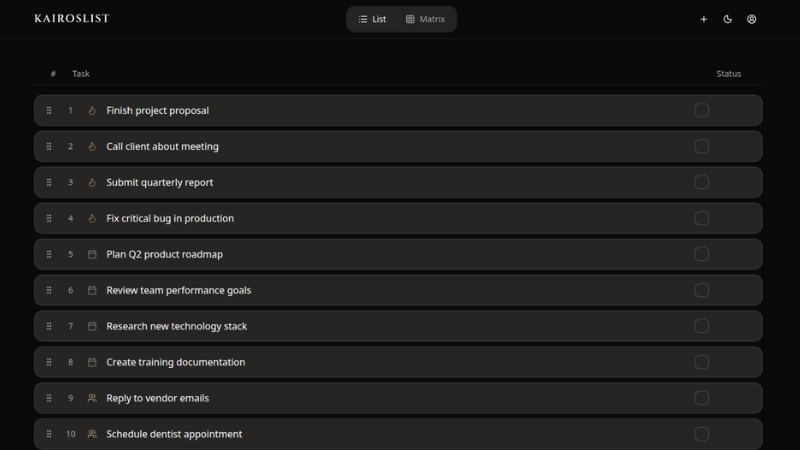
Task: Switch to the Matrix view tab
Action: click(x=425, y=19)
